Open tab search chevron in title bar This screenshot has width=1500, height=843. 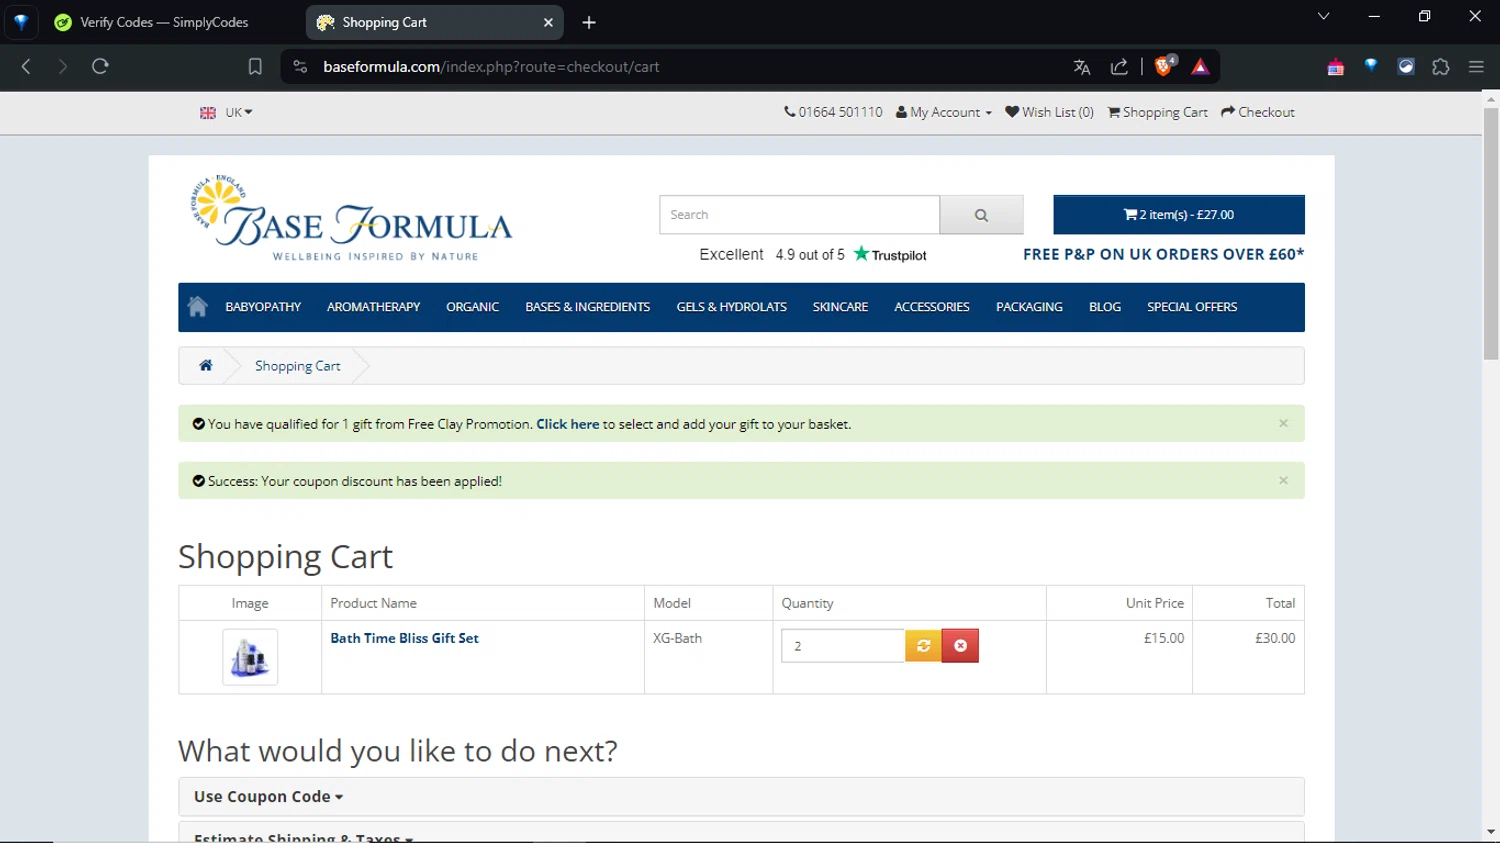click(x=1323, y=16)
